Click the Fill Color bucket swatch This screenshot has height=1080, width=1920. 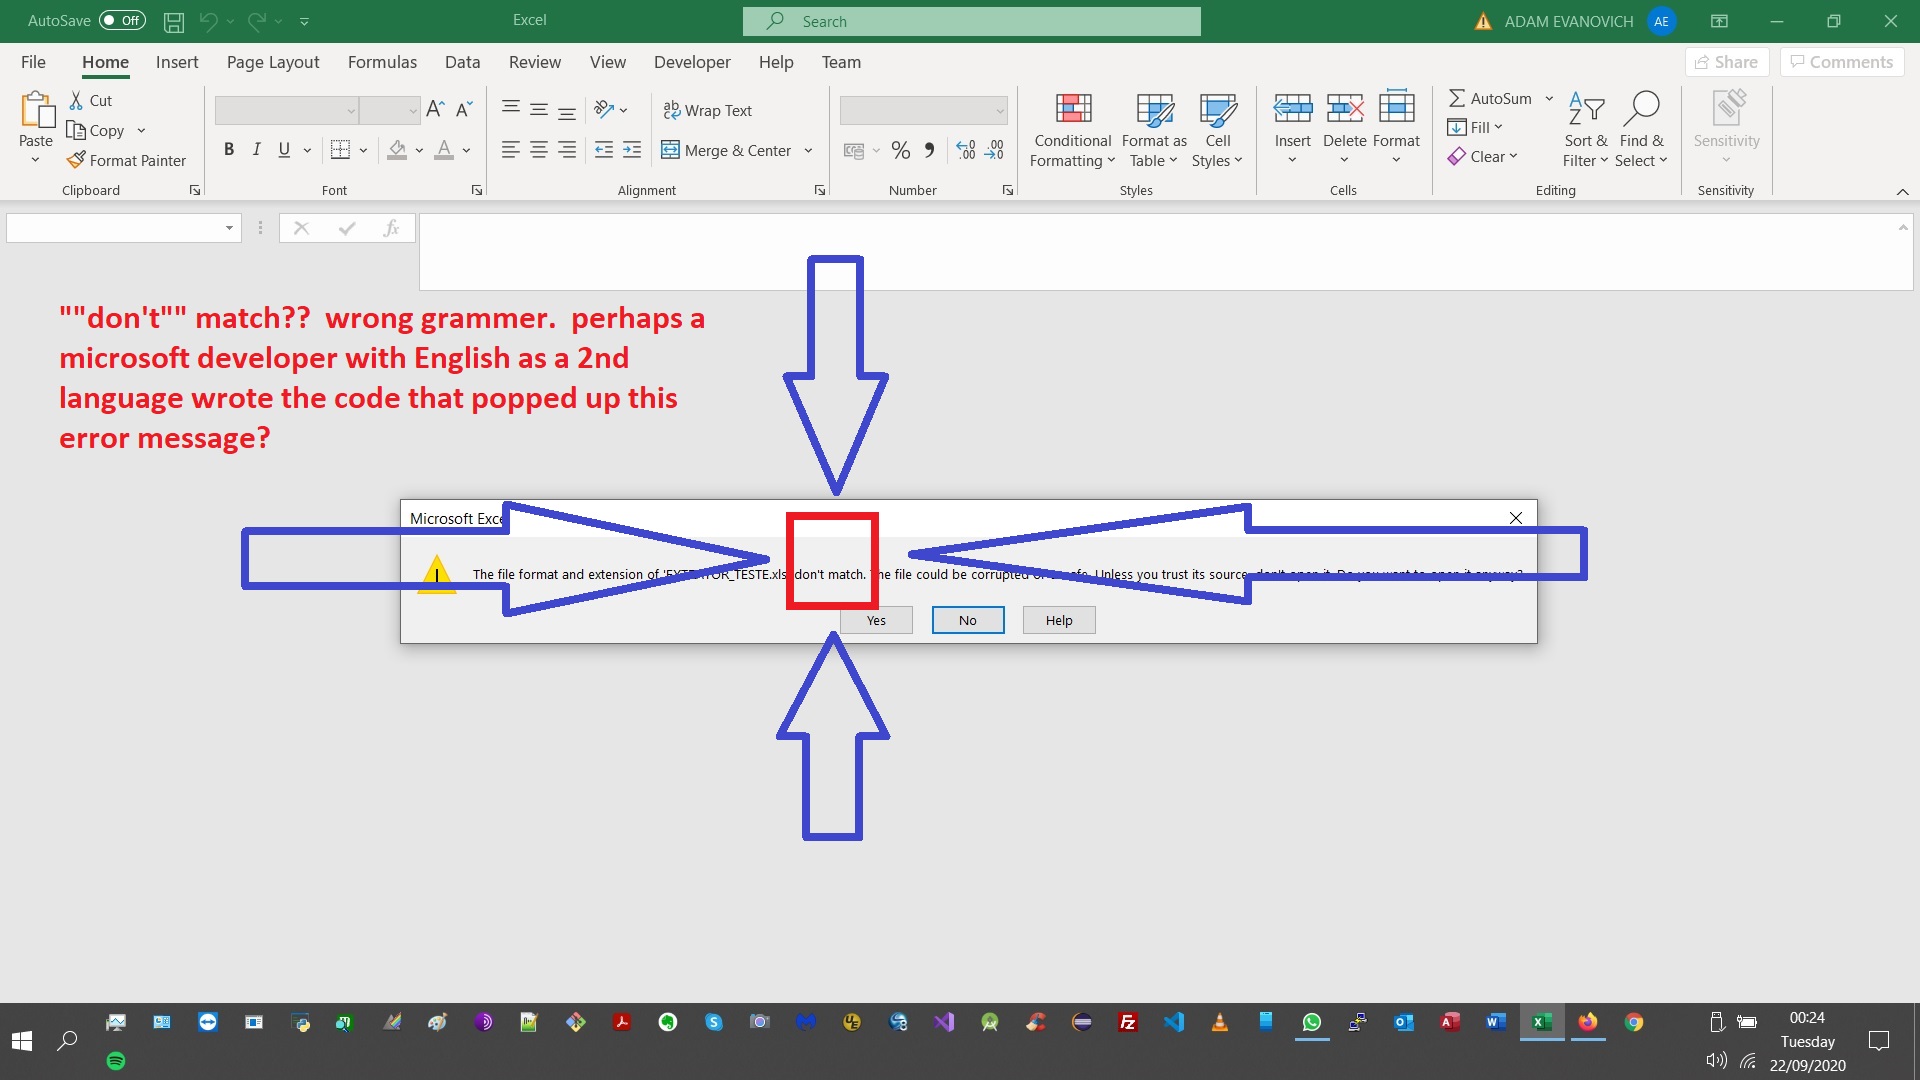point(397,150)
